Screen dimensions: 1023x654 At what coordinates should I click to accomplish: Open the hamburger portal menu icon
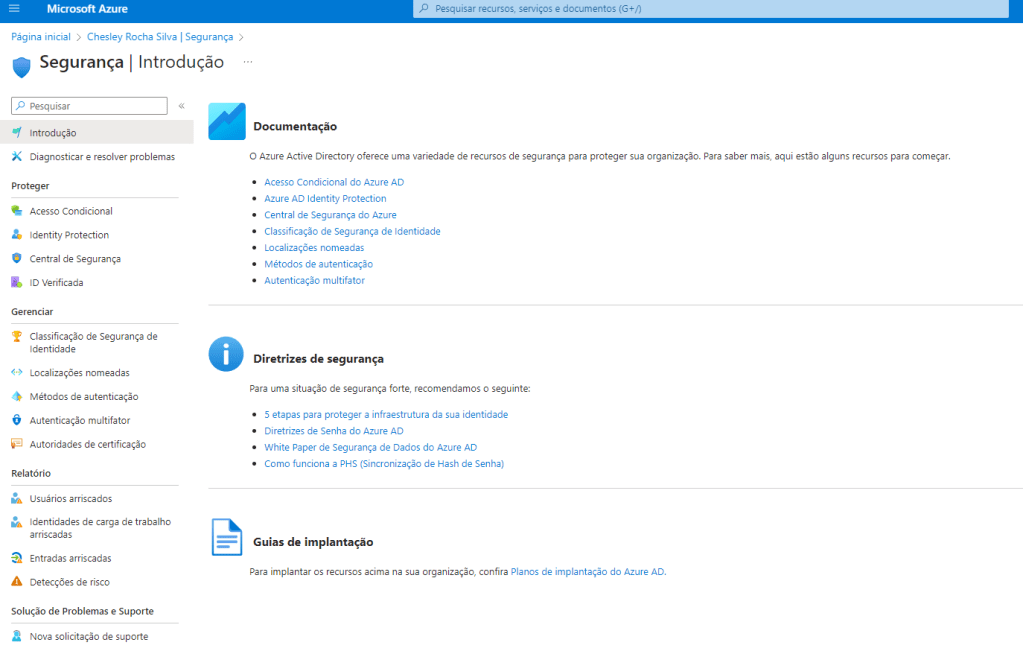pos(14,9)
